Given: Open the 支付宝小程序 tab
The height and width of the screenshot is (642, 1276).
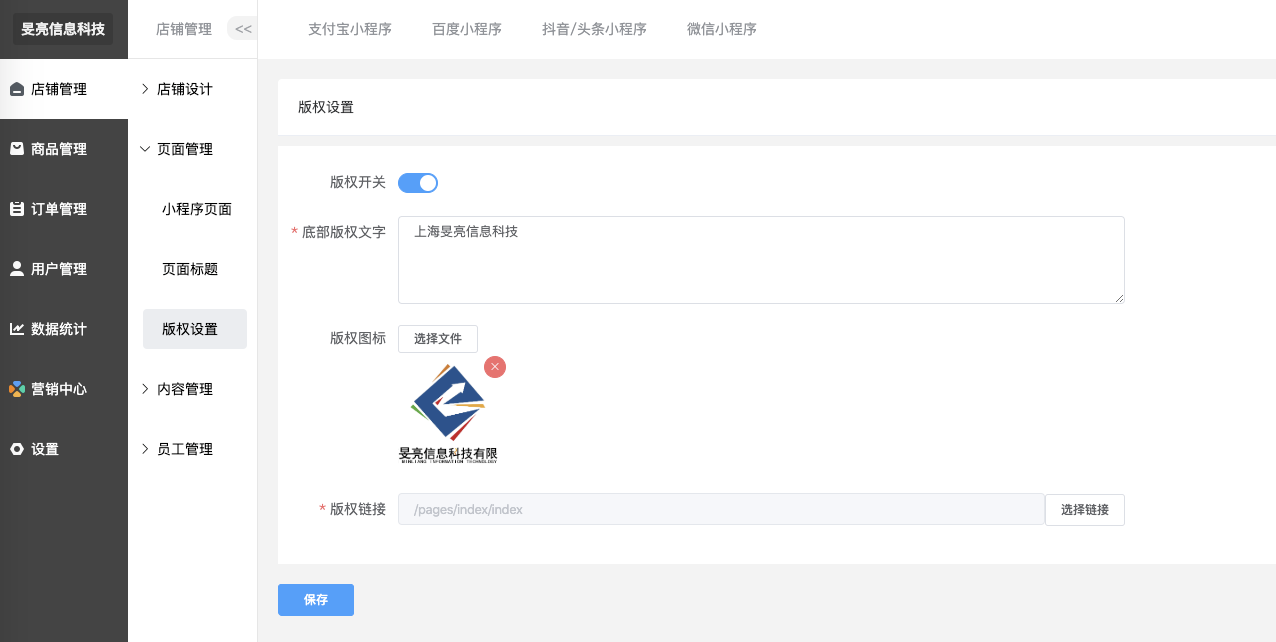Looking at the screenshot, I should 350,29.
